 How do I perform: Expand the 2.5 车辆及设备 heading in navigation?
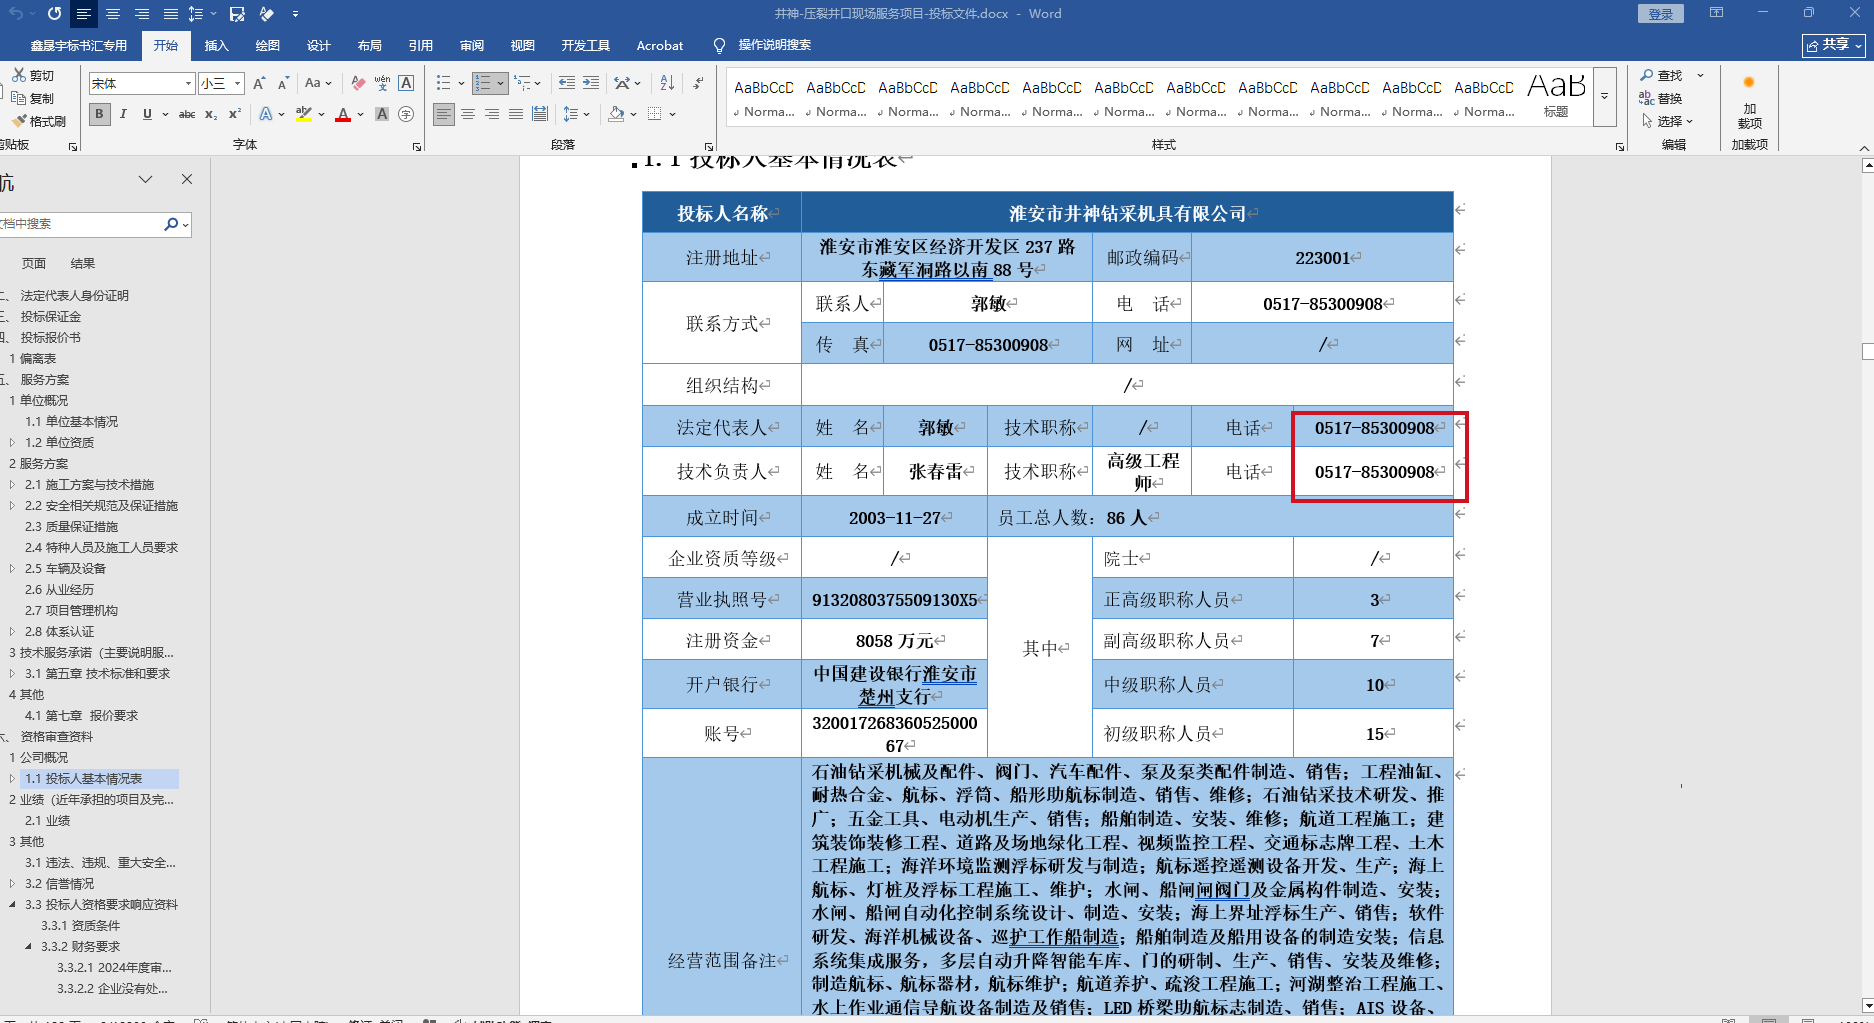(12, 569)
